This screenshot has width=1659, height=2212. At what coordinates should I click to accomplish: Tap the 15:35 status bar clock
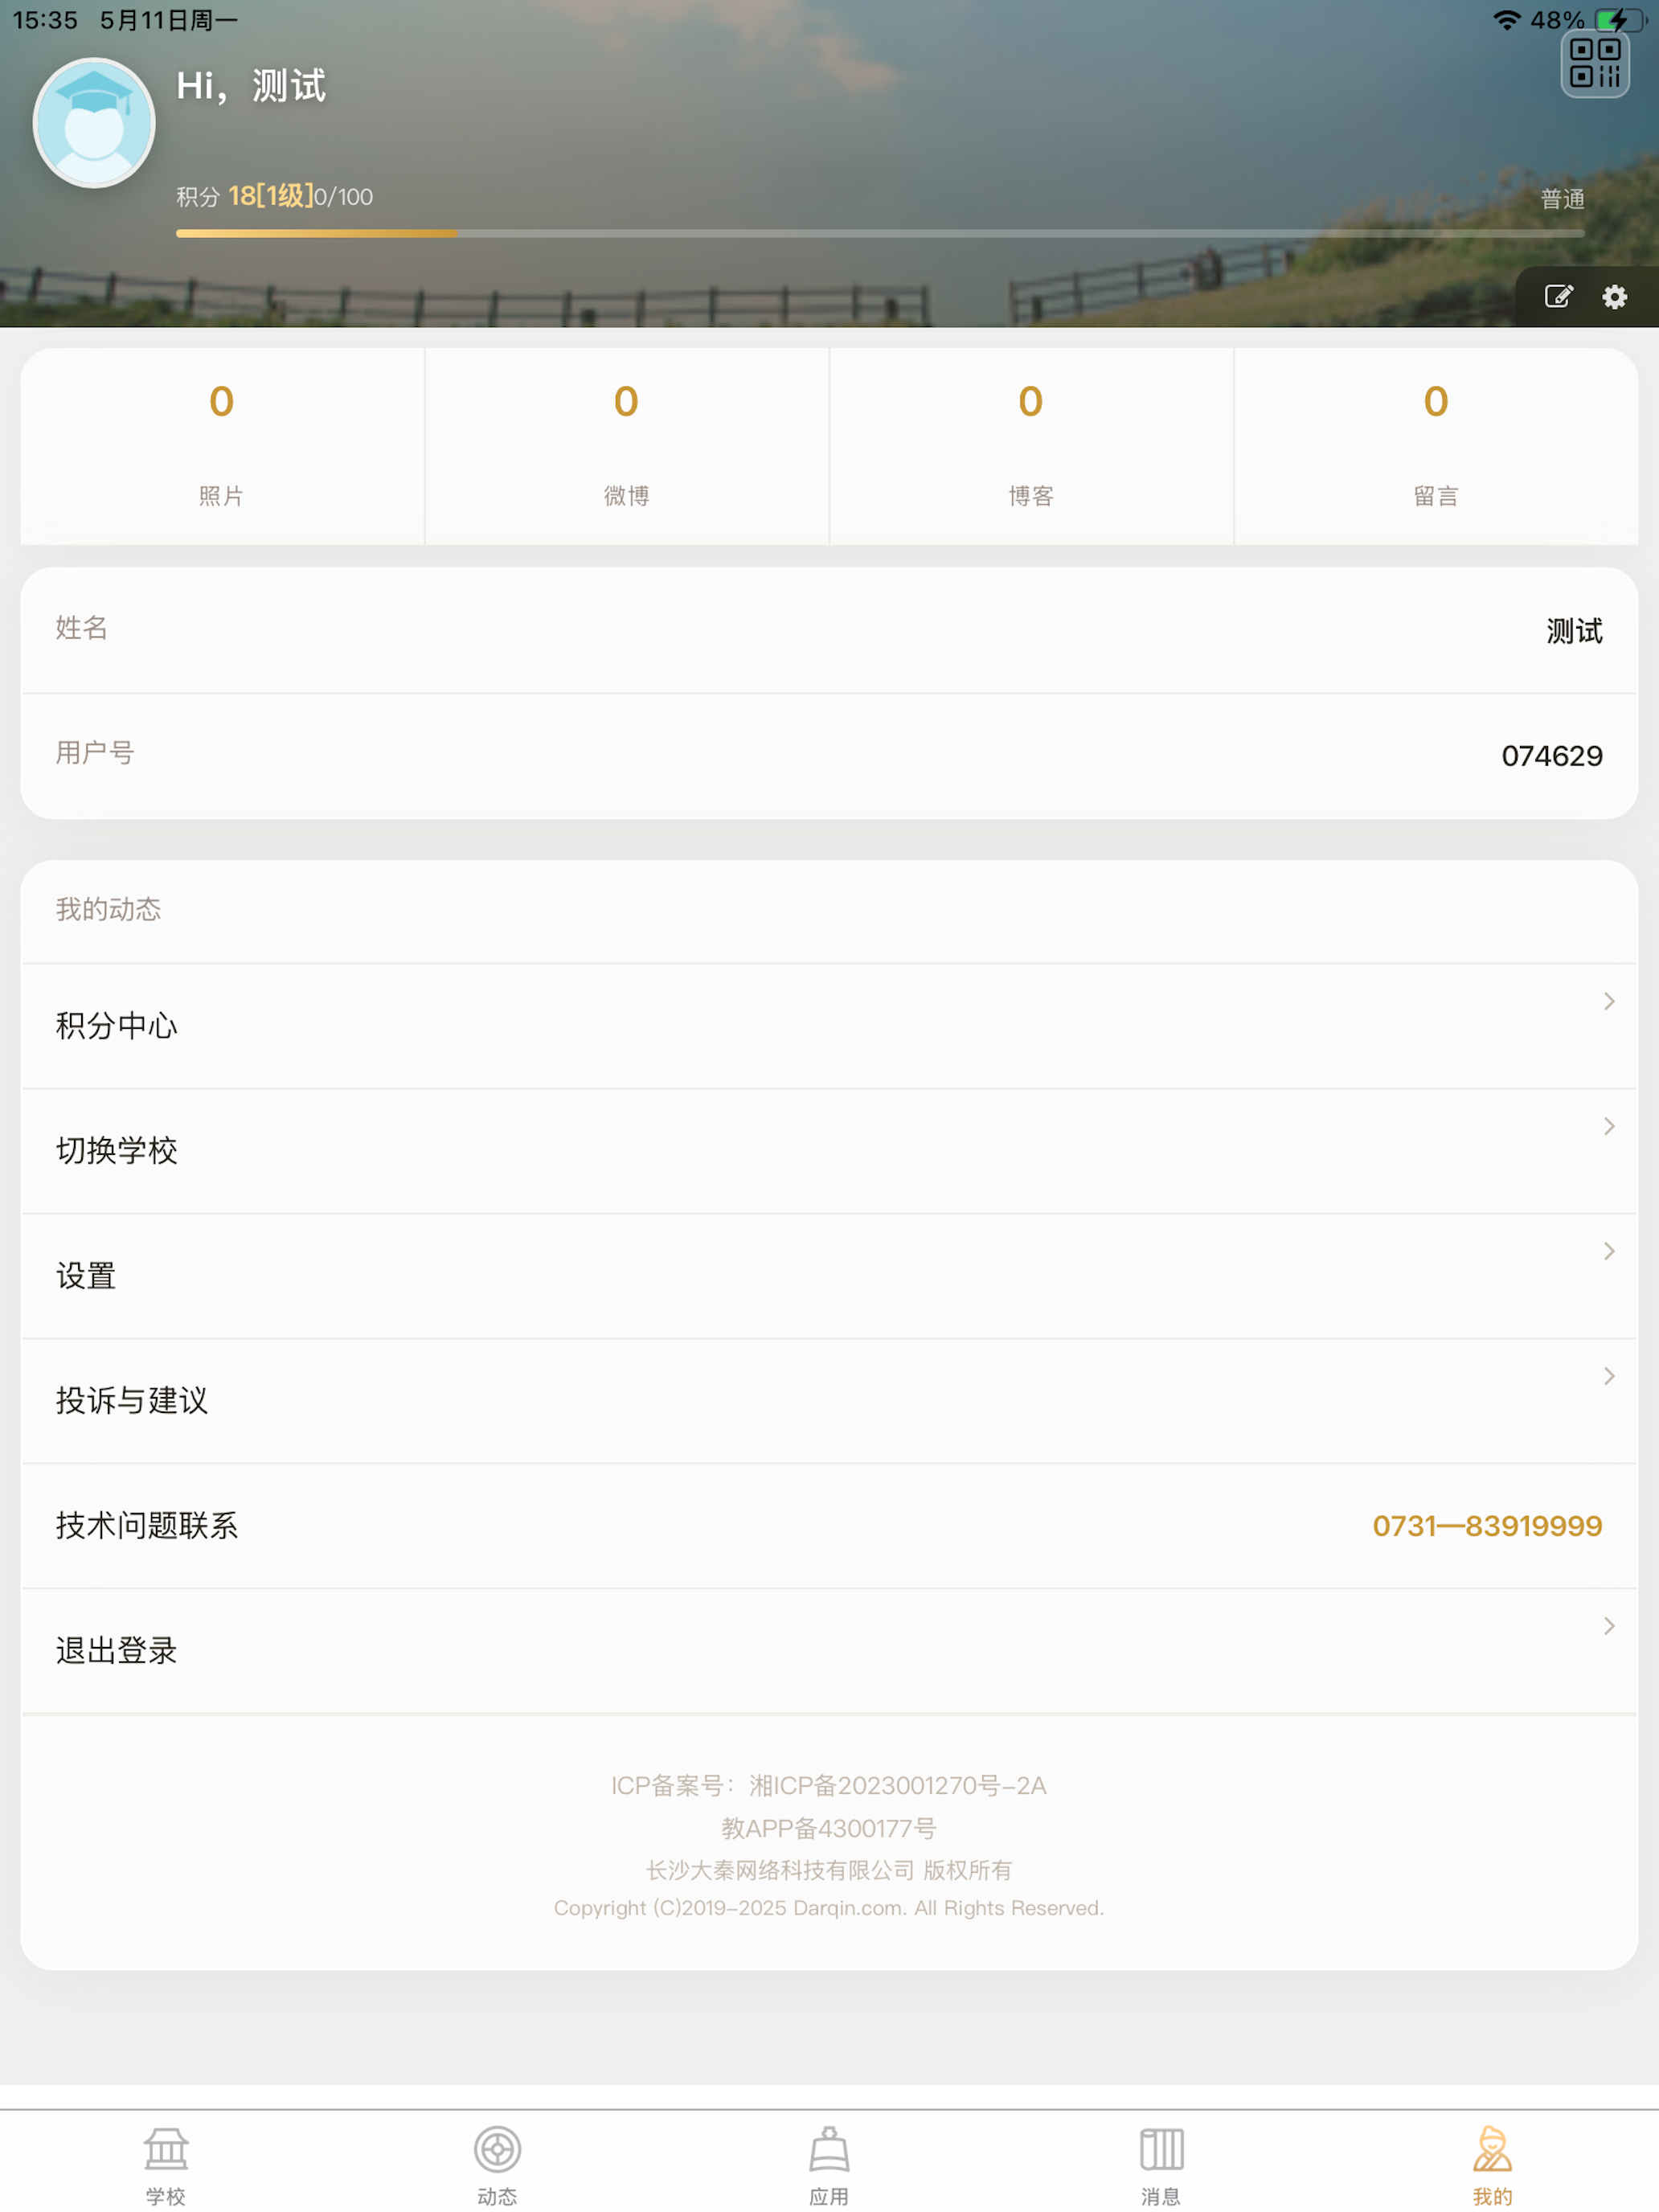pos(45,20)
